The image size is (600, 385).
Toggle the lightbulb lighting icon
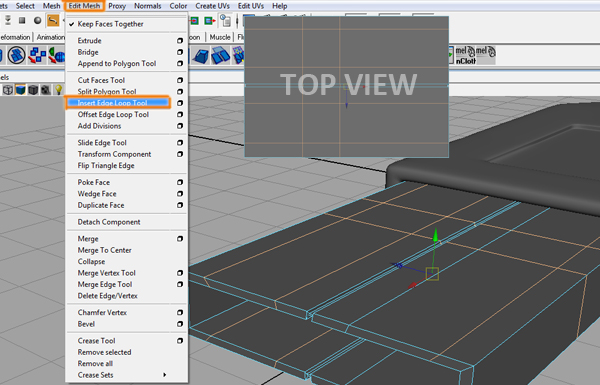(x=58, y=90)
